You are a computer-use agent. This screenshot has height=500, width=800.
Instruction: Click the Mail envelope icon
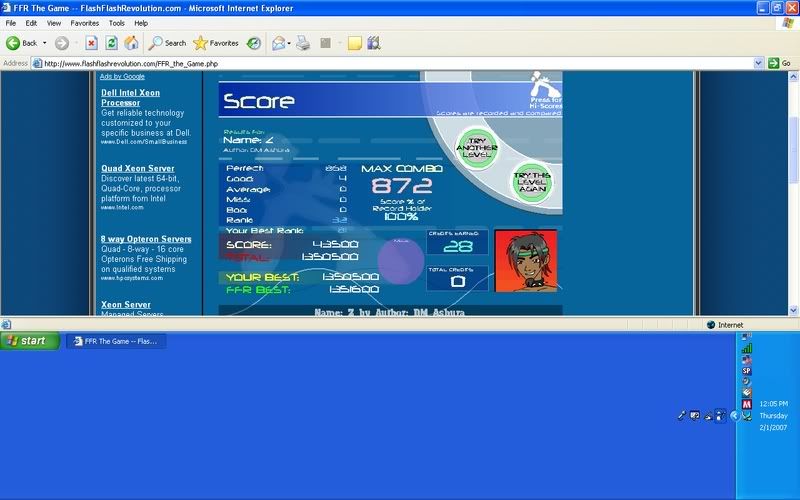click(x=278, y=43)
